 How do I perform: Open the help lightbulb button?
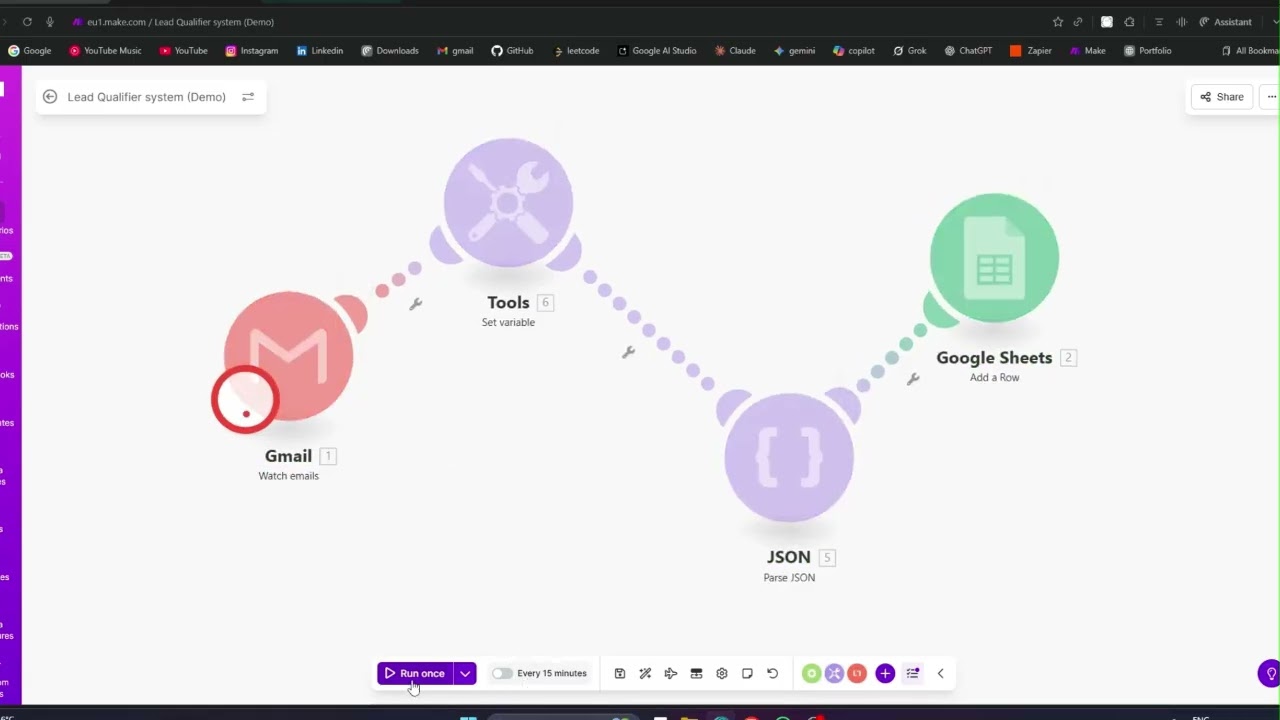pyautogui.click(x=1269, y=673)
